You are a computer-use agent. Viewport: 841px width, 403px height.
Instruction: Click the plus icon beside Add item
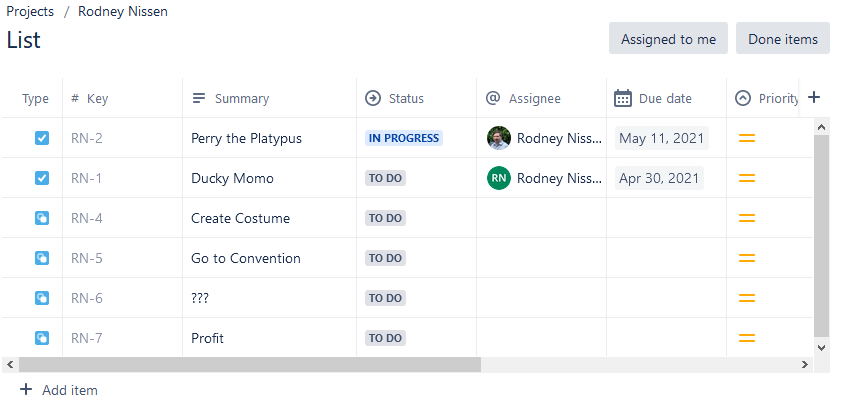(26, 390)
